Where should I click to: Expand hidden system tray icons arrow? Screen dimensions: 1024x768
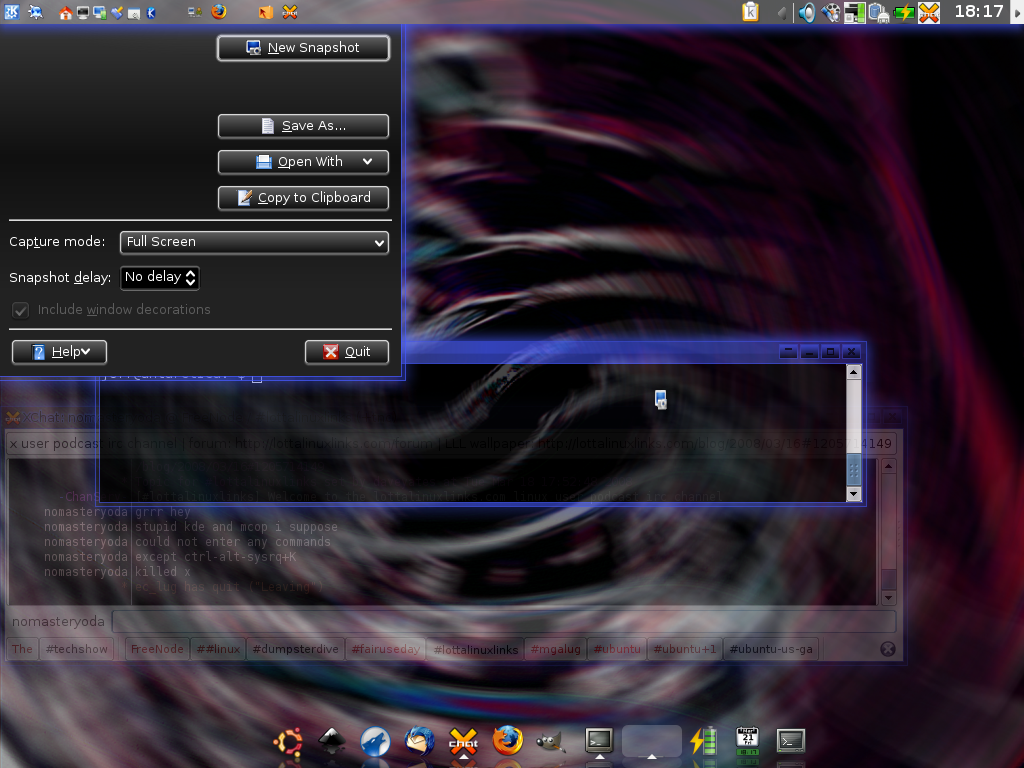pos(782,12)
